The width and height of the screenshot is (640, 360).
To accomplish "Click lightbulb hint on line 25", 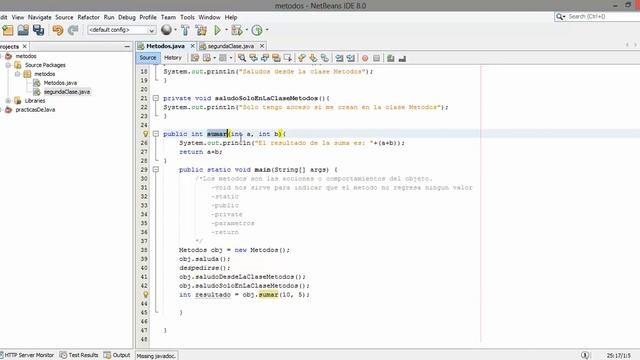I will pos(145,133).
